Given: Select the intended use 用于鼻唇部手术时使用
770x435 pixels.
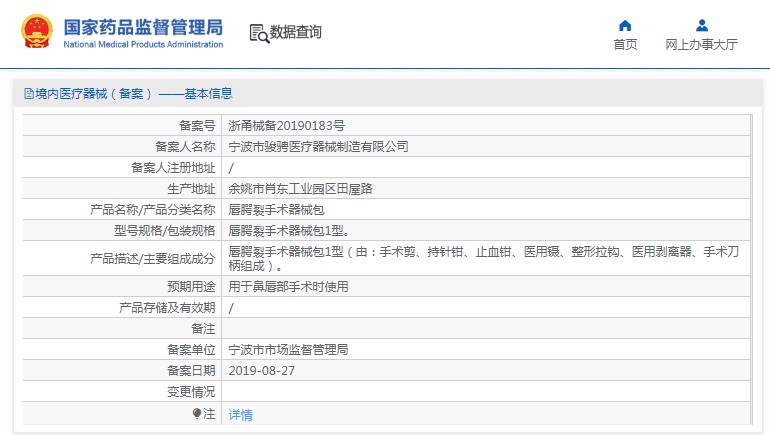Looking at the screenshot, I should point(288,287).
